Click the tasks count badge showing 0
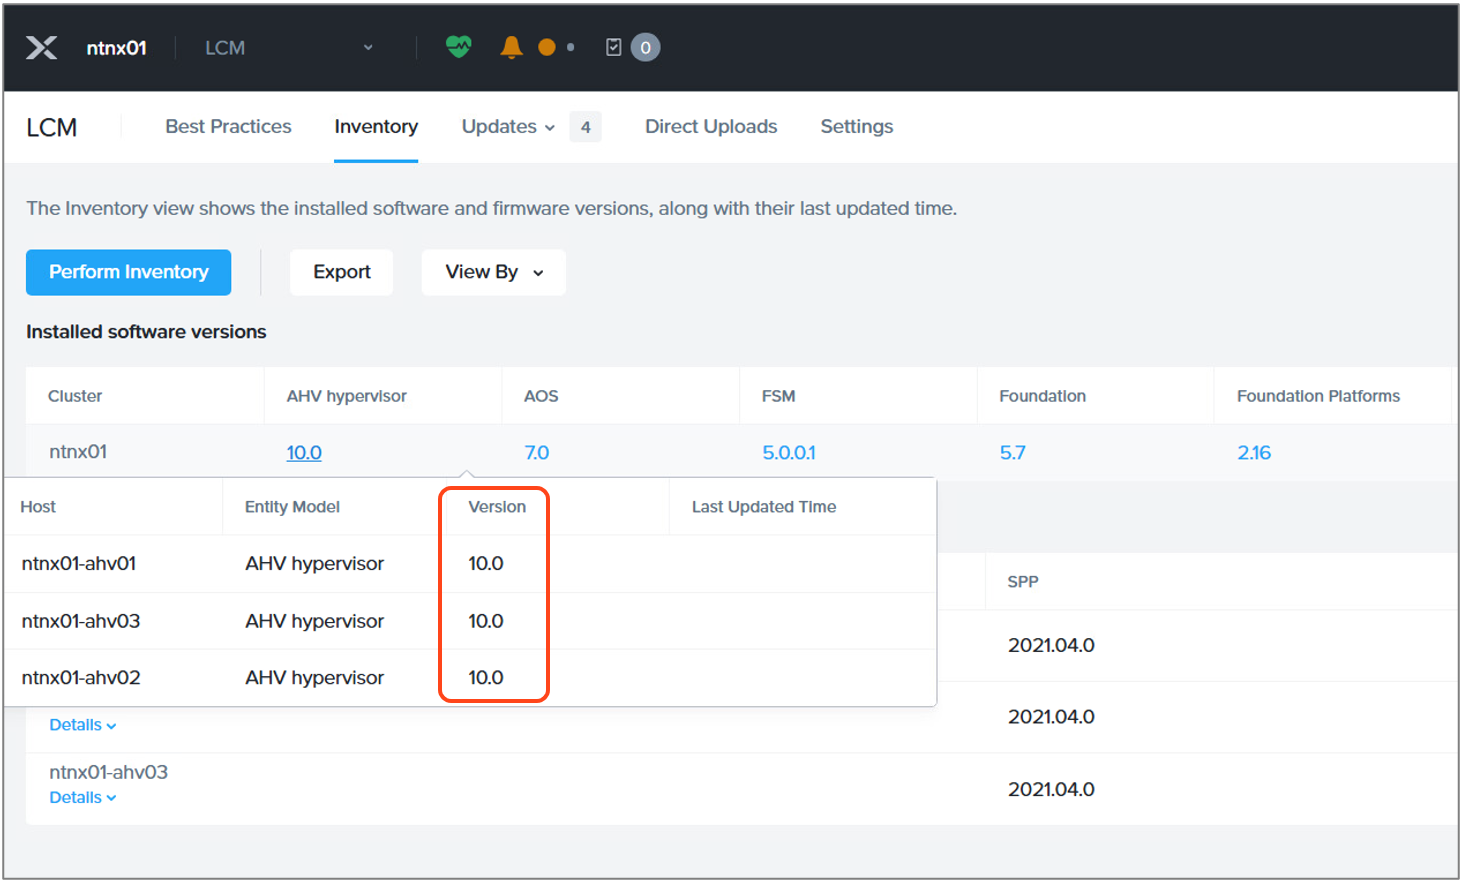 pos(645,47)
